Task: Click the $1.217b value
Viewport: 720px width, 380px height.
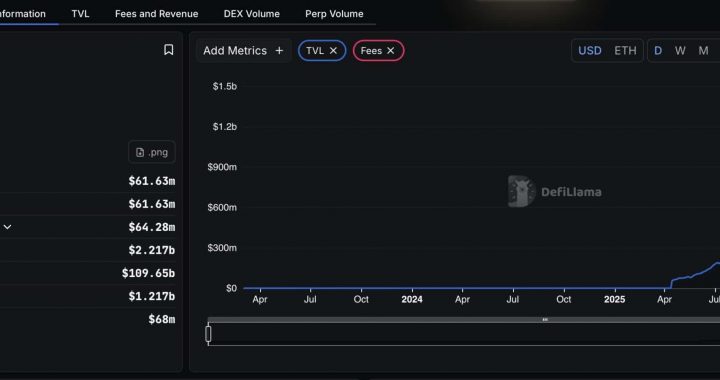Action: pyautogui.click(x=152, y=296)
